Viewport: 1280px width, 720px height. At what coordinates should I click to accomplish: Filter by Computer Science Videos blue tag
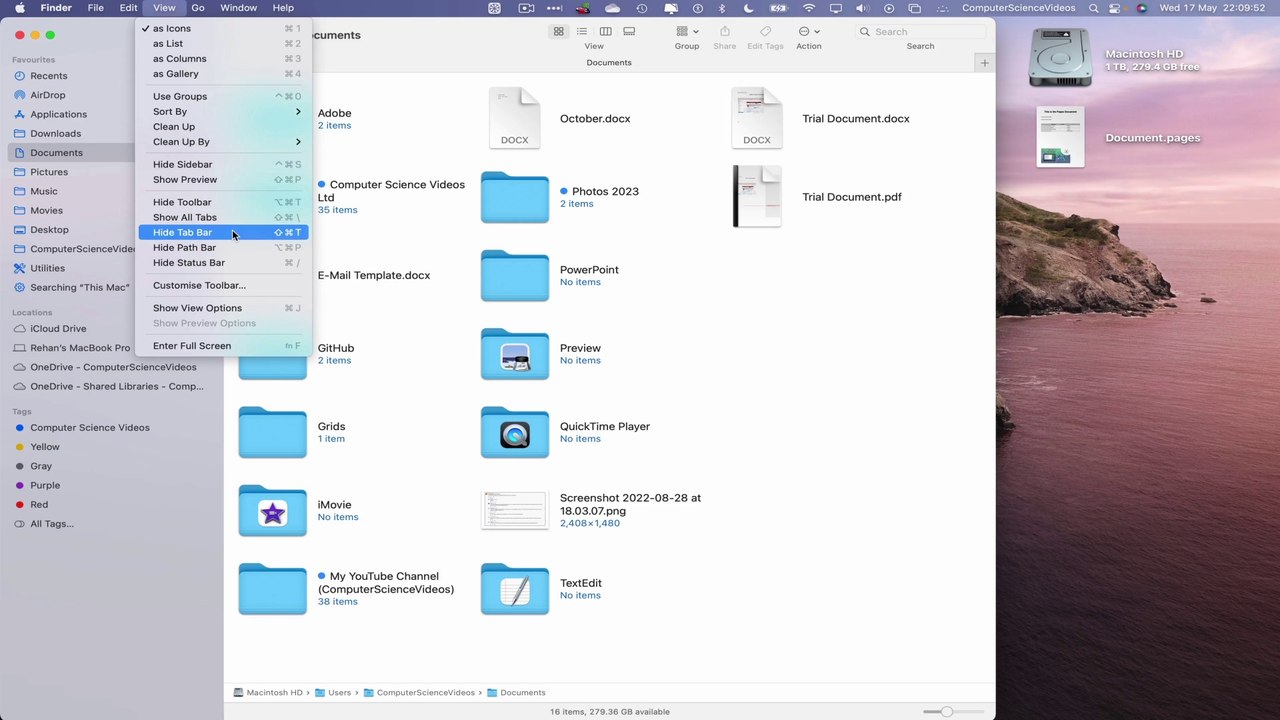(89, 427)
